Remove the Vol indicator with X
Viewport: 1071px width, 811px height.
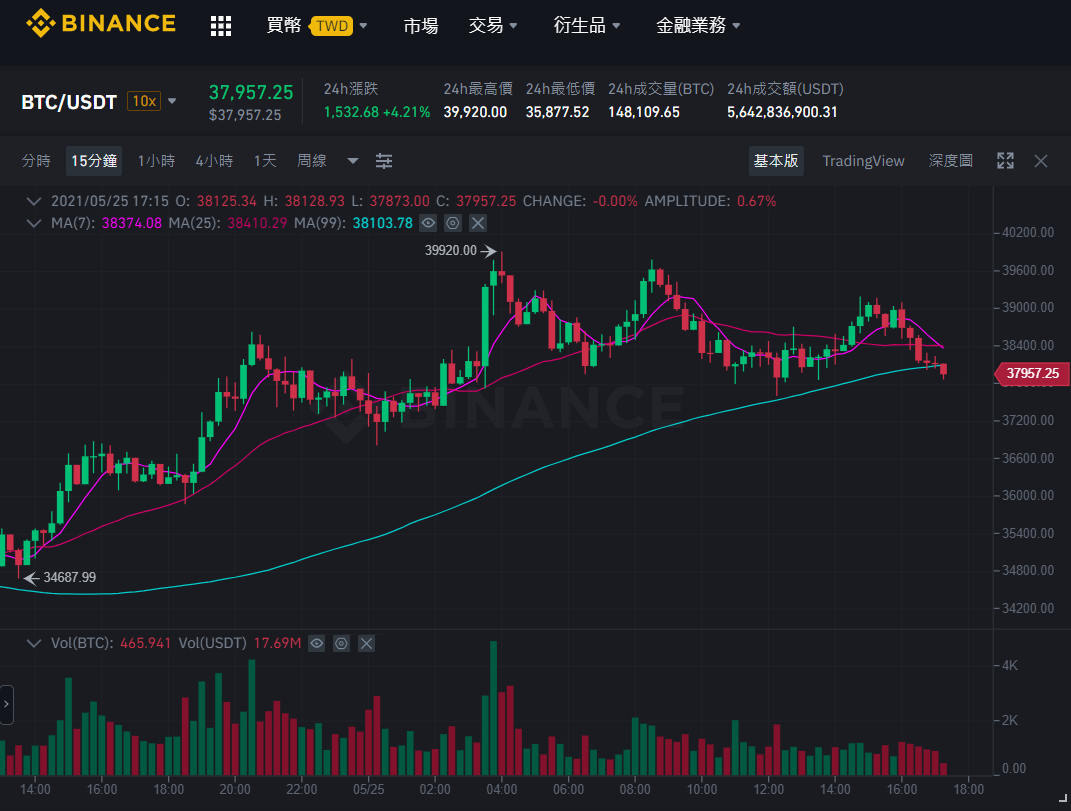coord(367,643)
